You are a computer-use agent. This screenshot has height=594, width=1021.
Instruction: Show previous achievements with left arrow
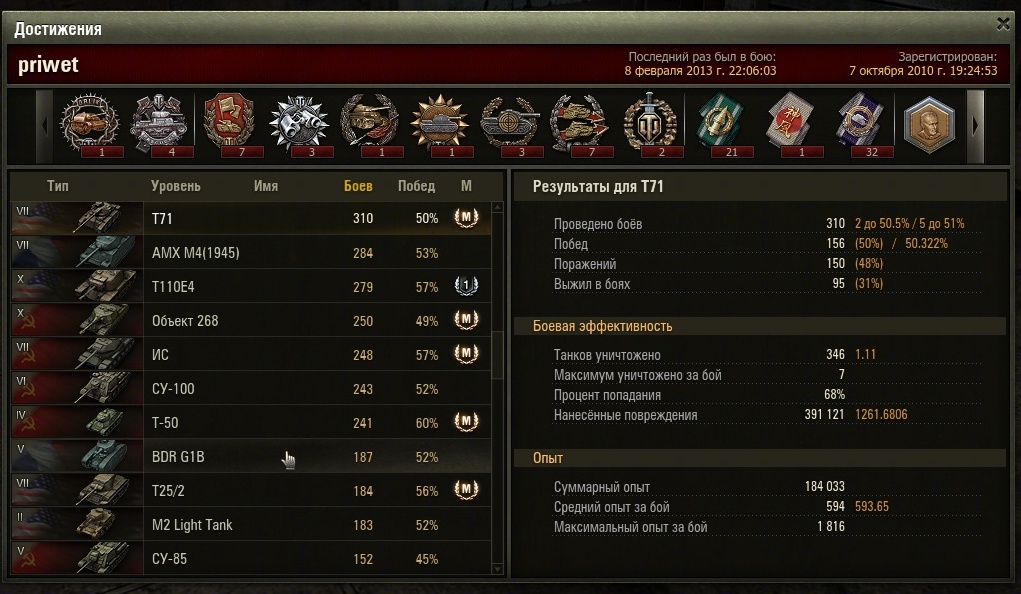[x=44, y=126]
